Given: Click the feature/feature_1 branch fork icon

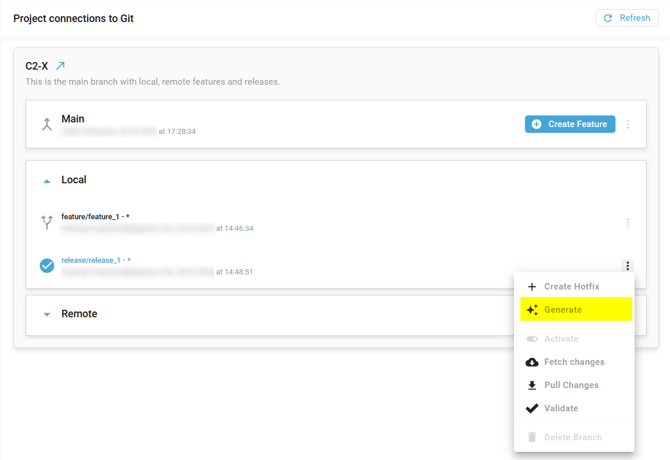Looking at the screenshot, I should pos(47,222).
